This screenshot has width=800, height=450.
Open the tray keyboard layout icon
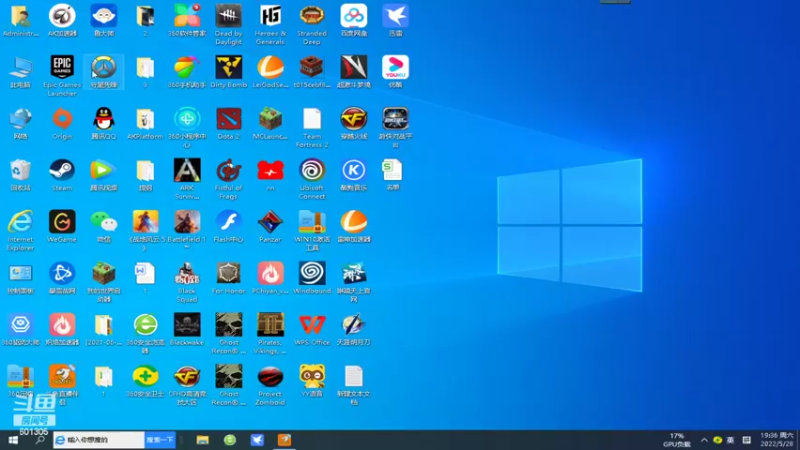click(746, 440)
